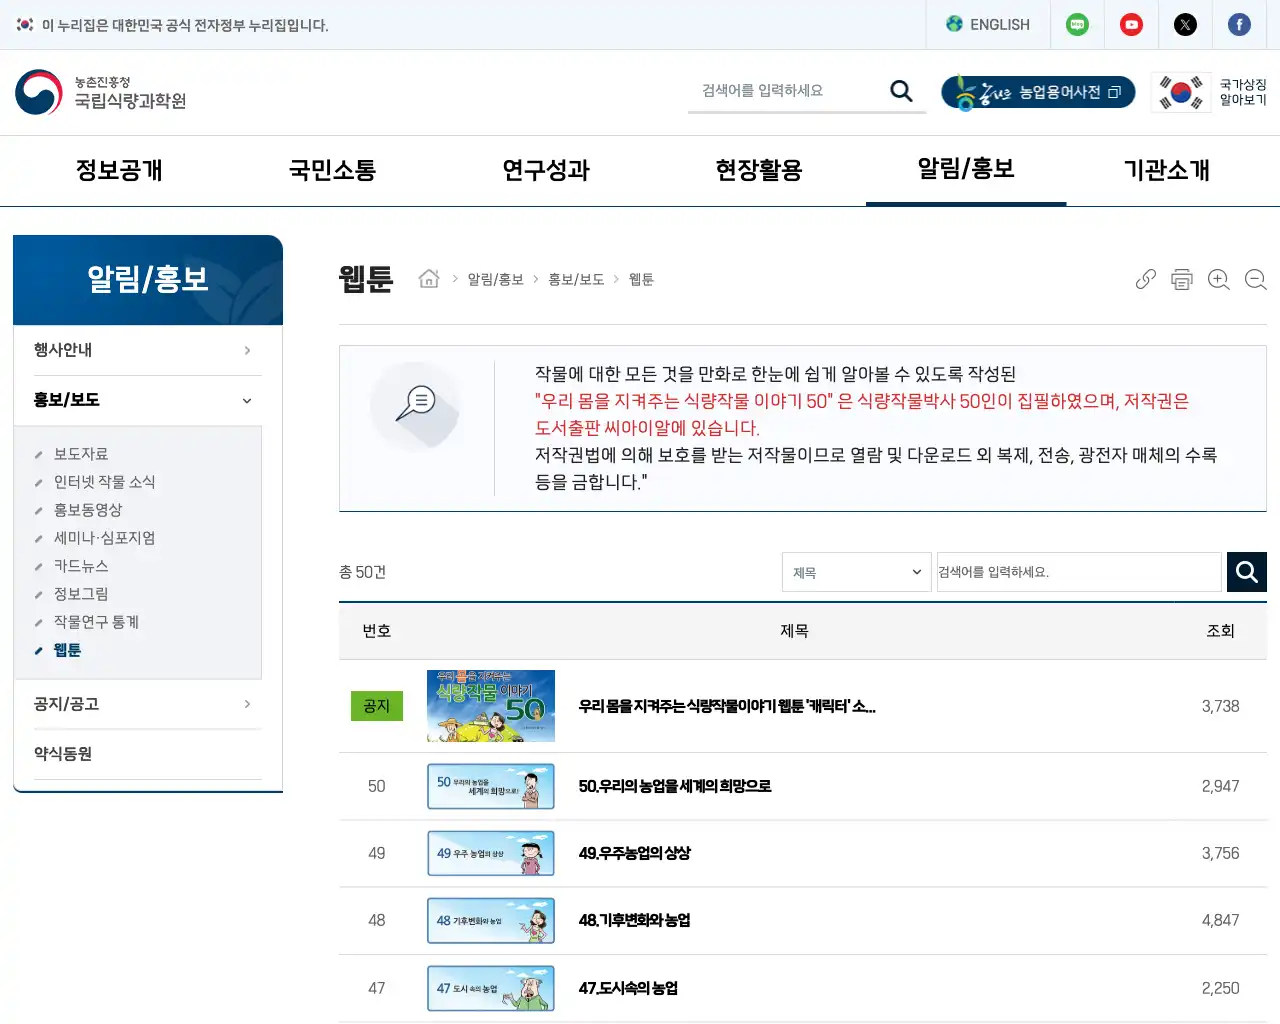Switch to the 연구성과 menu
Viewport: 1280px width, 1024px height.
[544, 170]
